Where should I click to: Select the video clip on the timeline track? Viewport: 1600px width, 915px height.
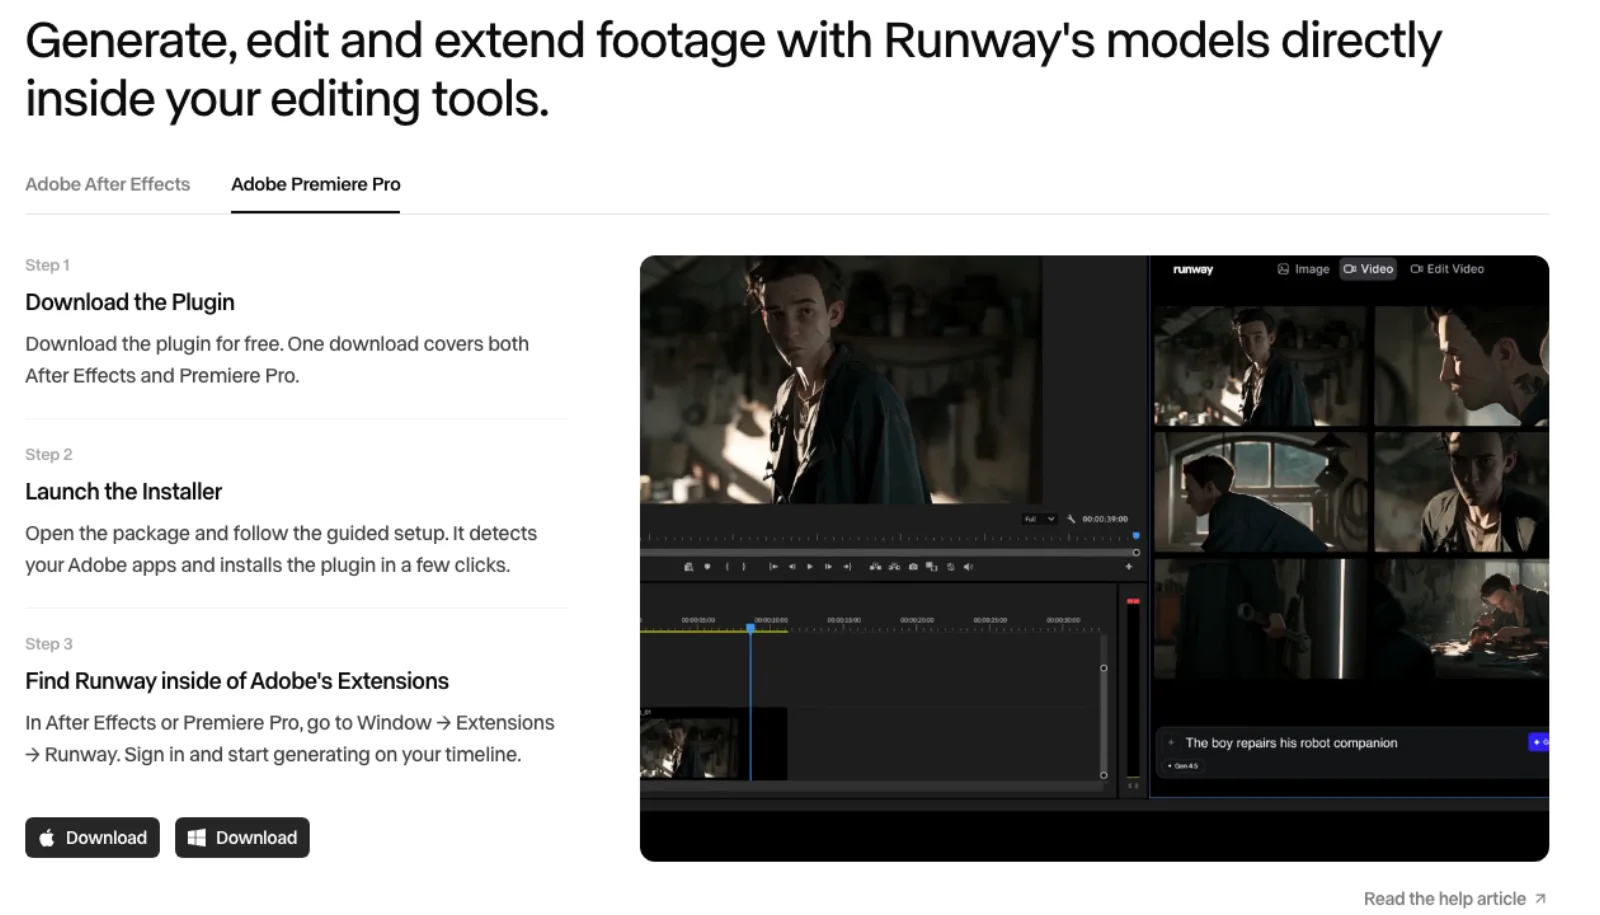(x=713, y=744)
